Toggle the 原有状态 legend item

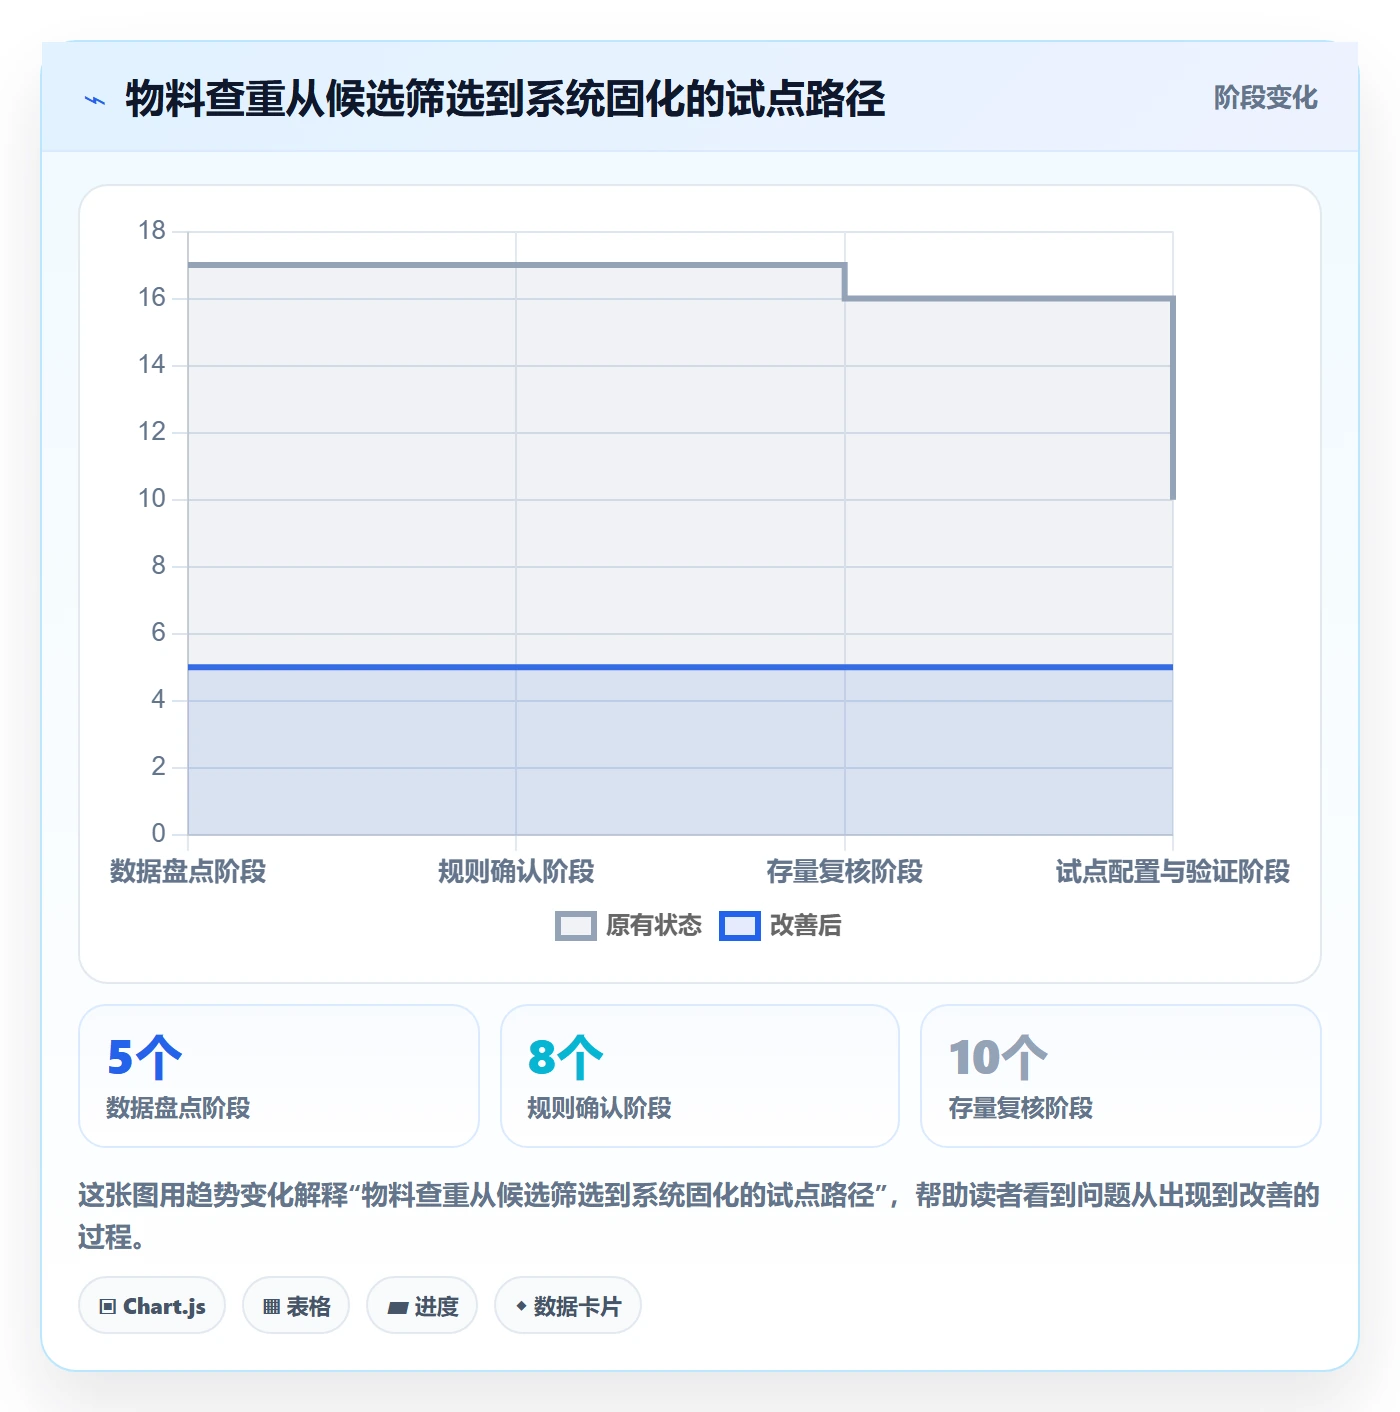tap(629, 925)
